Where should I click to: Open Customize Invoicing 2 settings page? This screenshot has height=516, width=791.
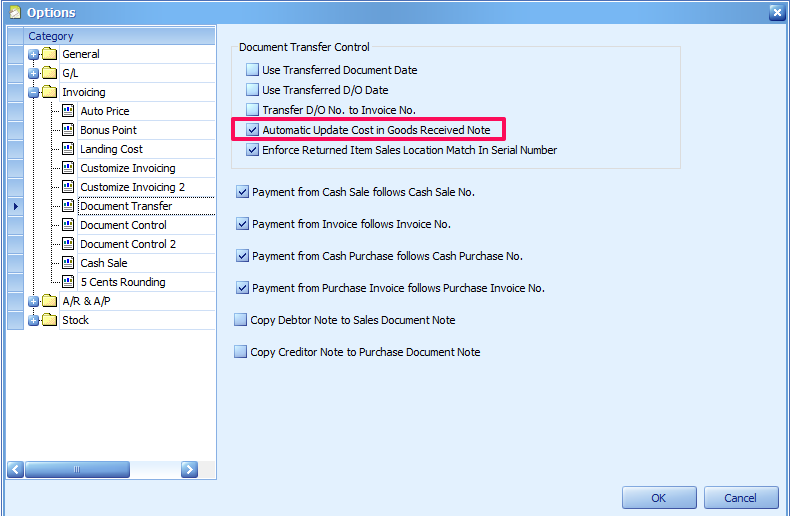tap(132, 187)
